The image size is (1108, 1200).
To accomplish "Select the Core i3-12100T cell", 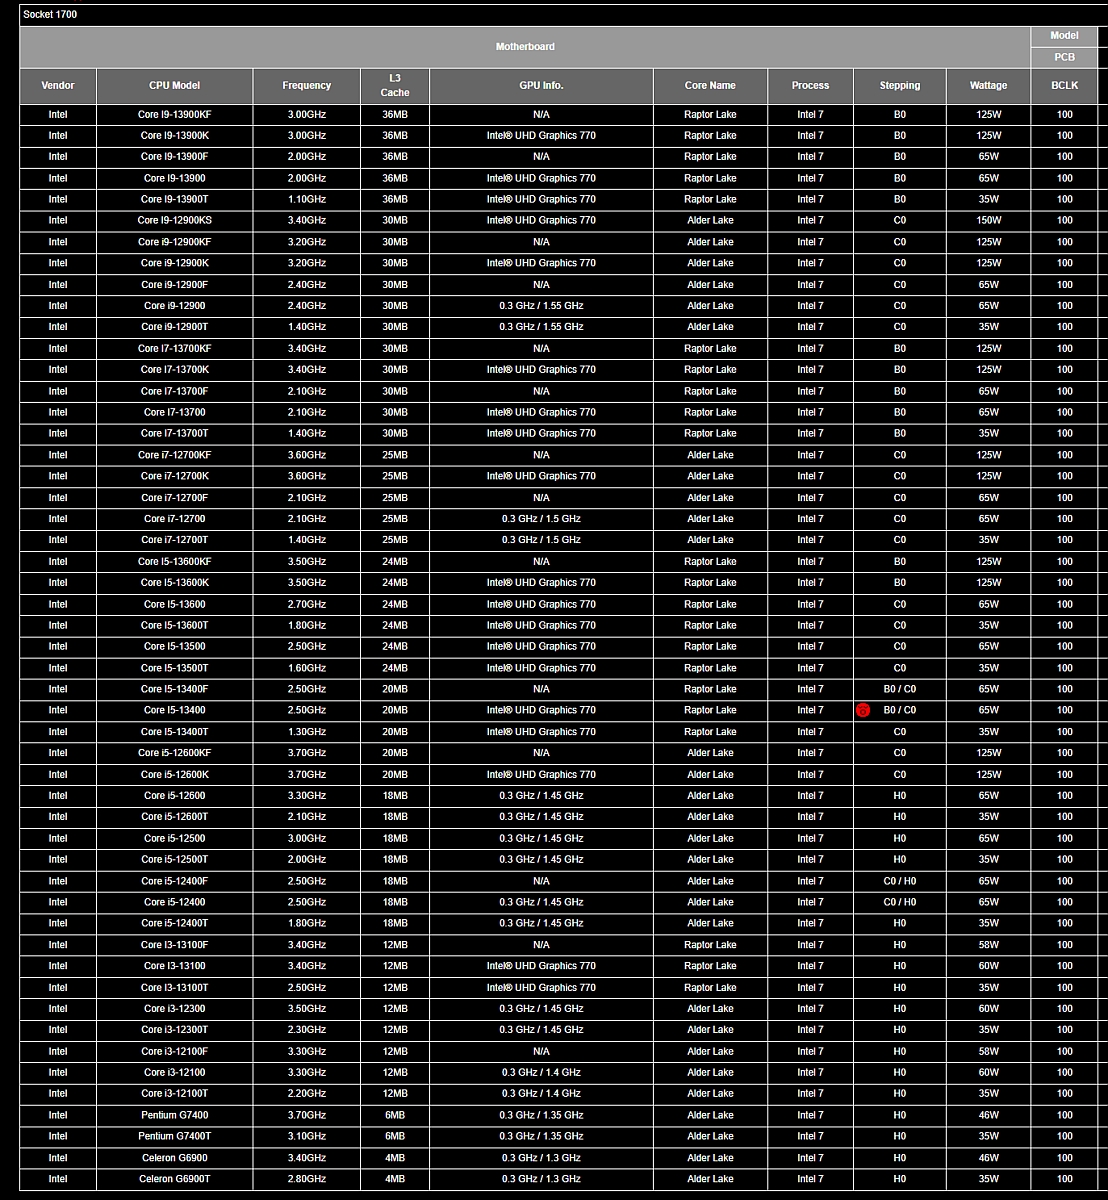I will pos(175,1094).
